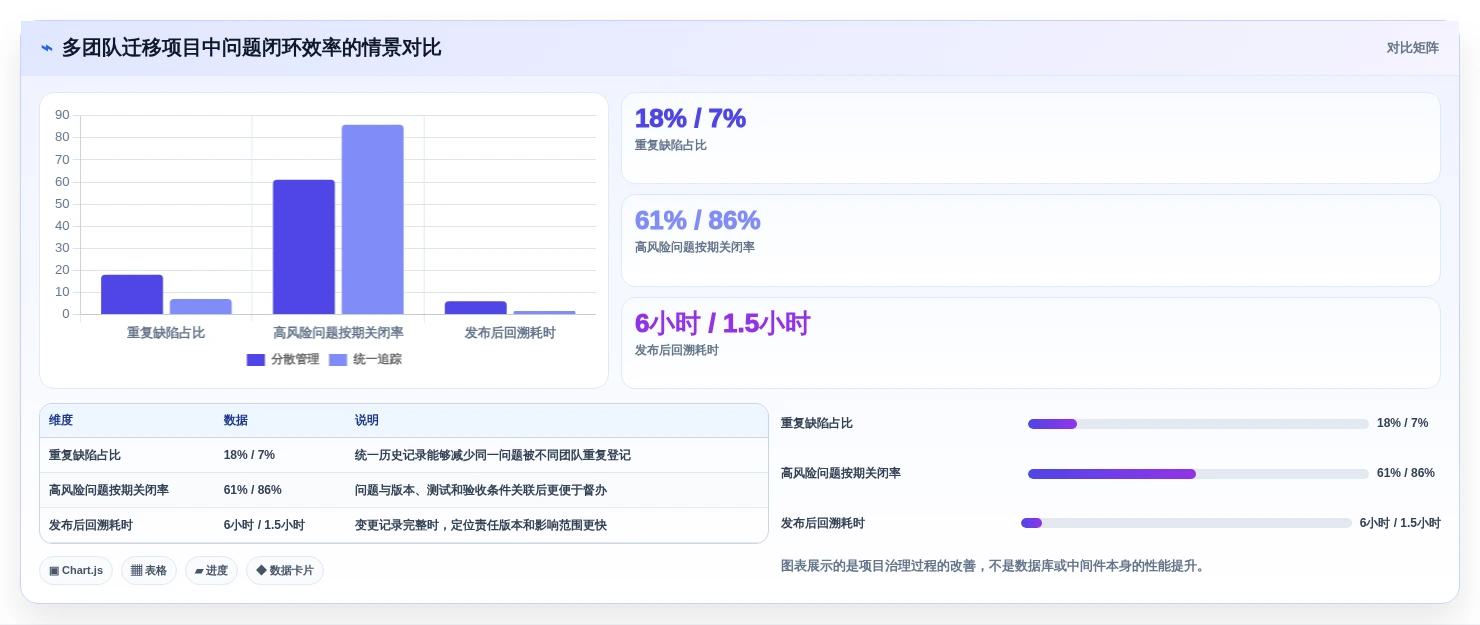Click the 重复缺陷占比 progress bar
The height and width of the screenshot is (625, 1480).
click(1198, 424)
